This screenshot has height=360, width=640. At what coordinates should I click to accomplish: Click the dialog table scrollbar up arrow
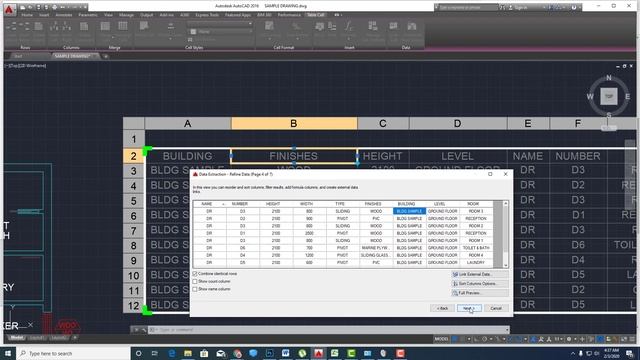point(505,203)
